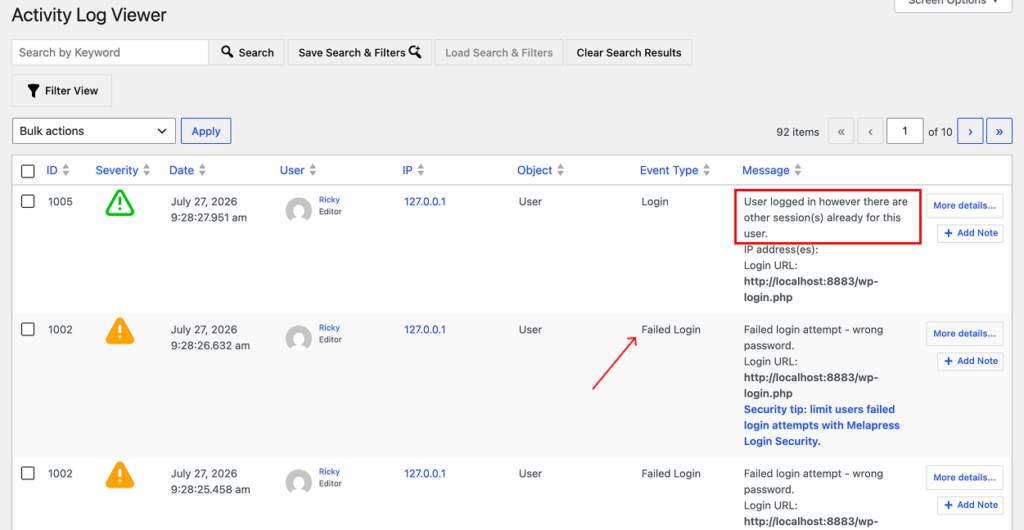Click the Activity Log Viewer heading
The height and width of the screenshot is (530, 1024).
[89, 16]
